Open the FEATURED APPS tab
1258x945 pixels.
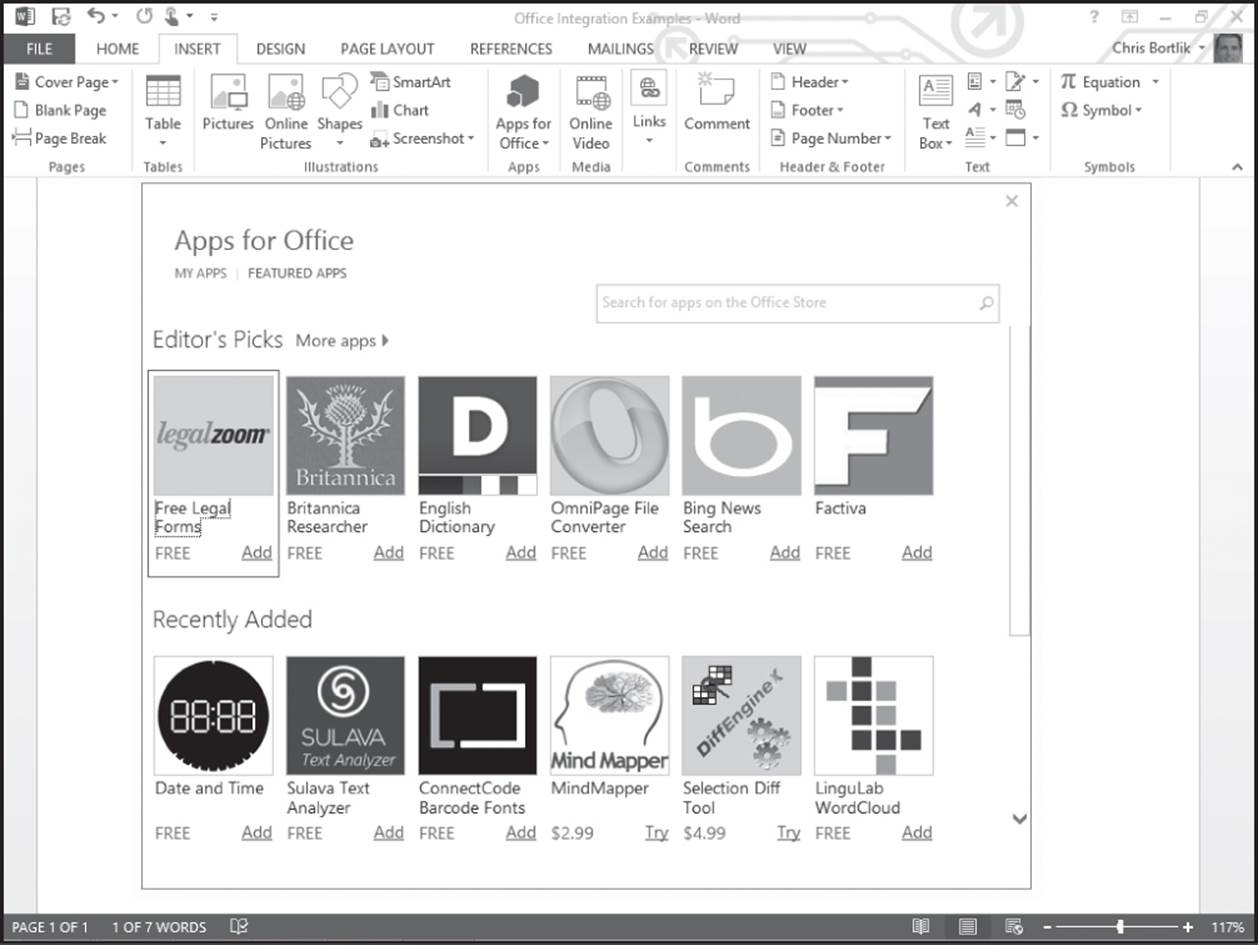coord(297,273)
